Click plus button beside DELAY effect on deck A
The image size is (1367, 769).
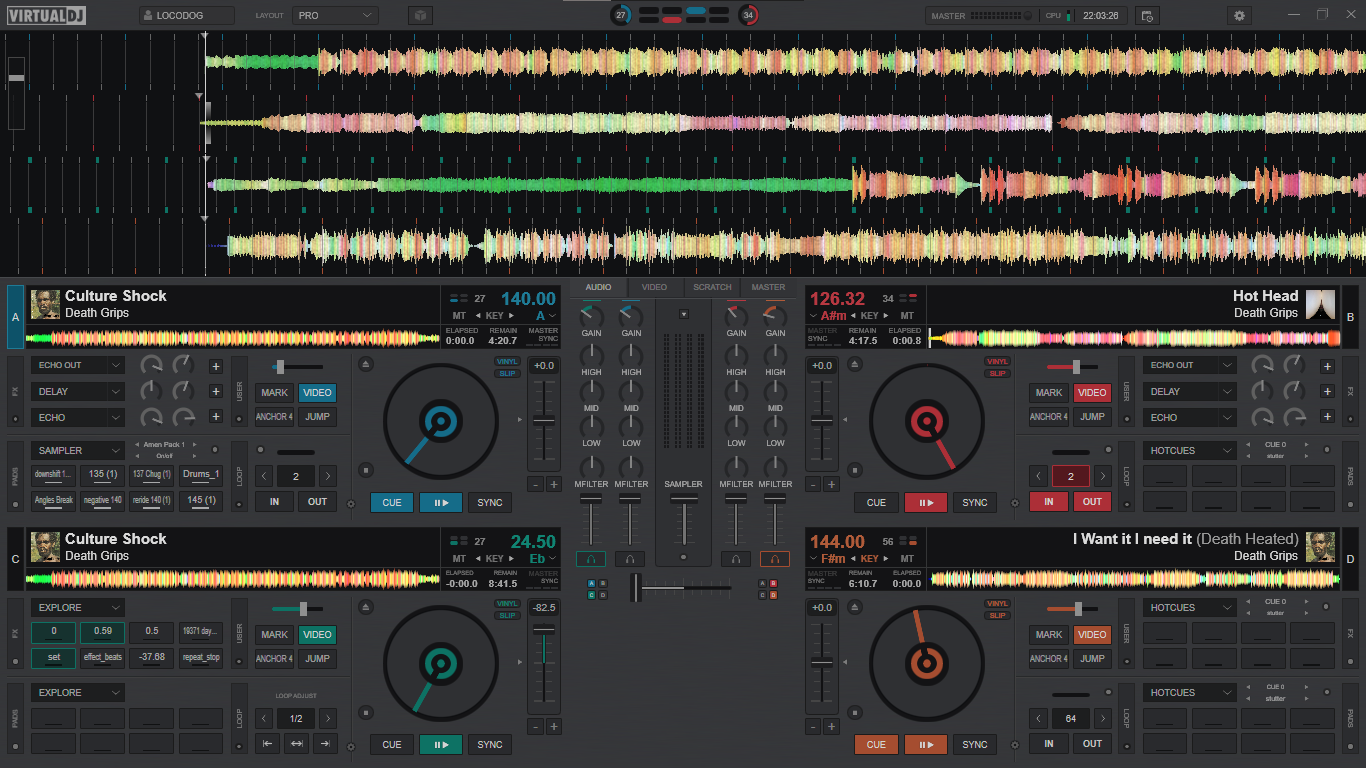pyautogui.click(x=215, y=392)
